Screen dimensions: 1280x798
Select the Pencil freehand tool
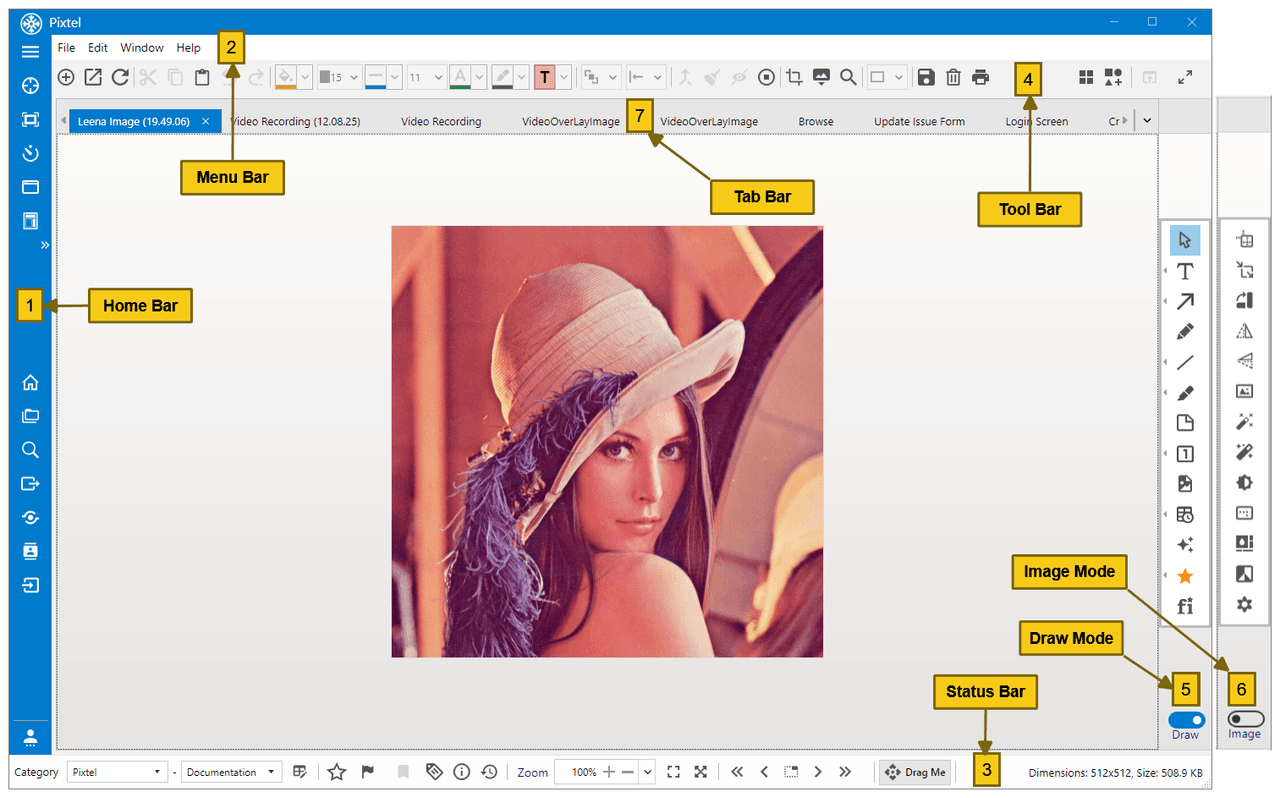(1185, 332)
